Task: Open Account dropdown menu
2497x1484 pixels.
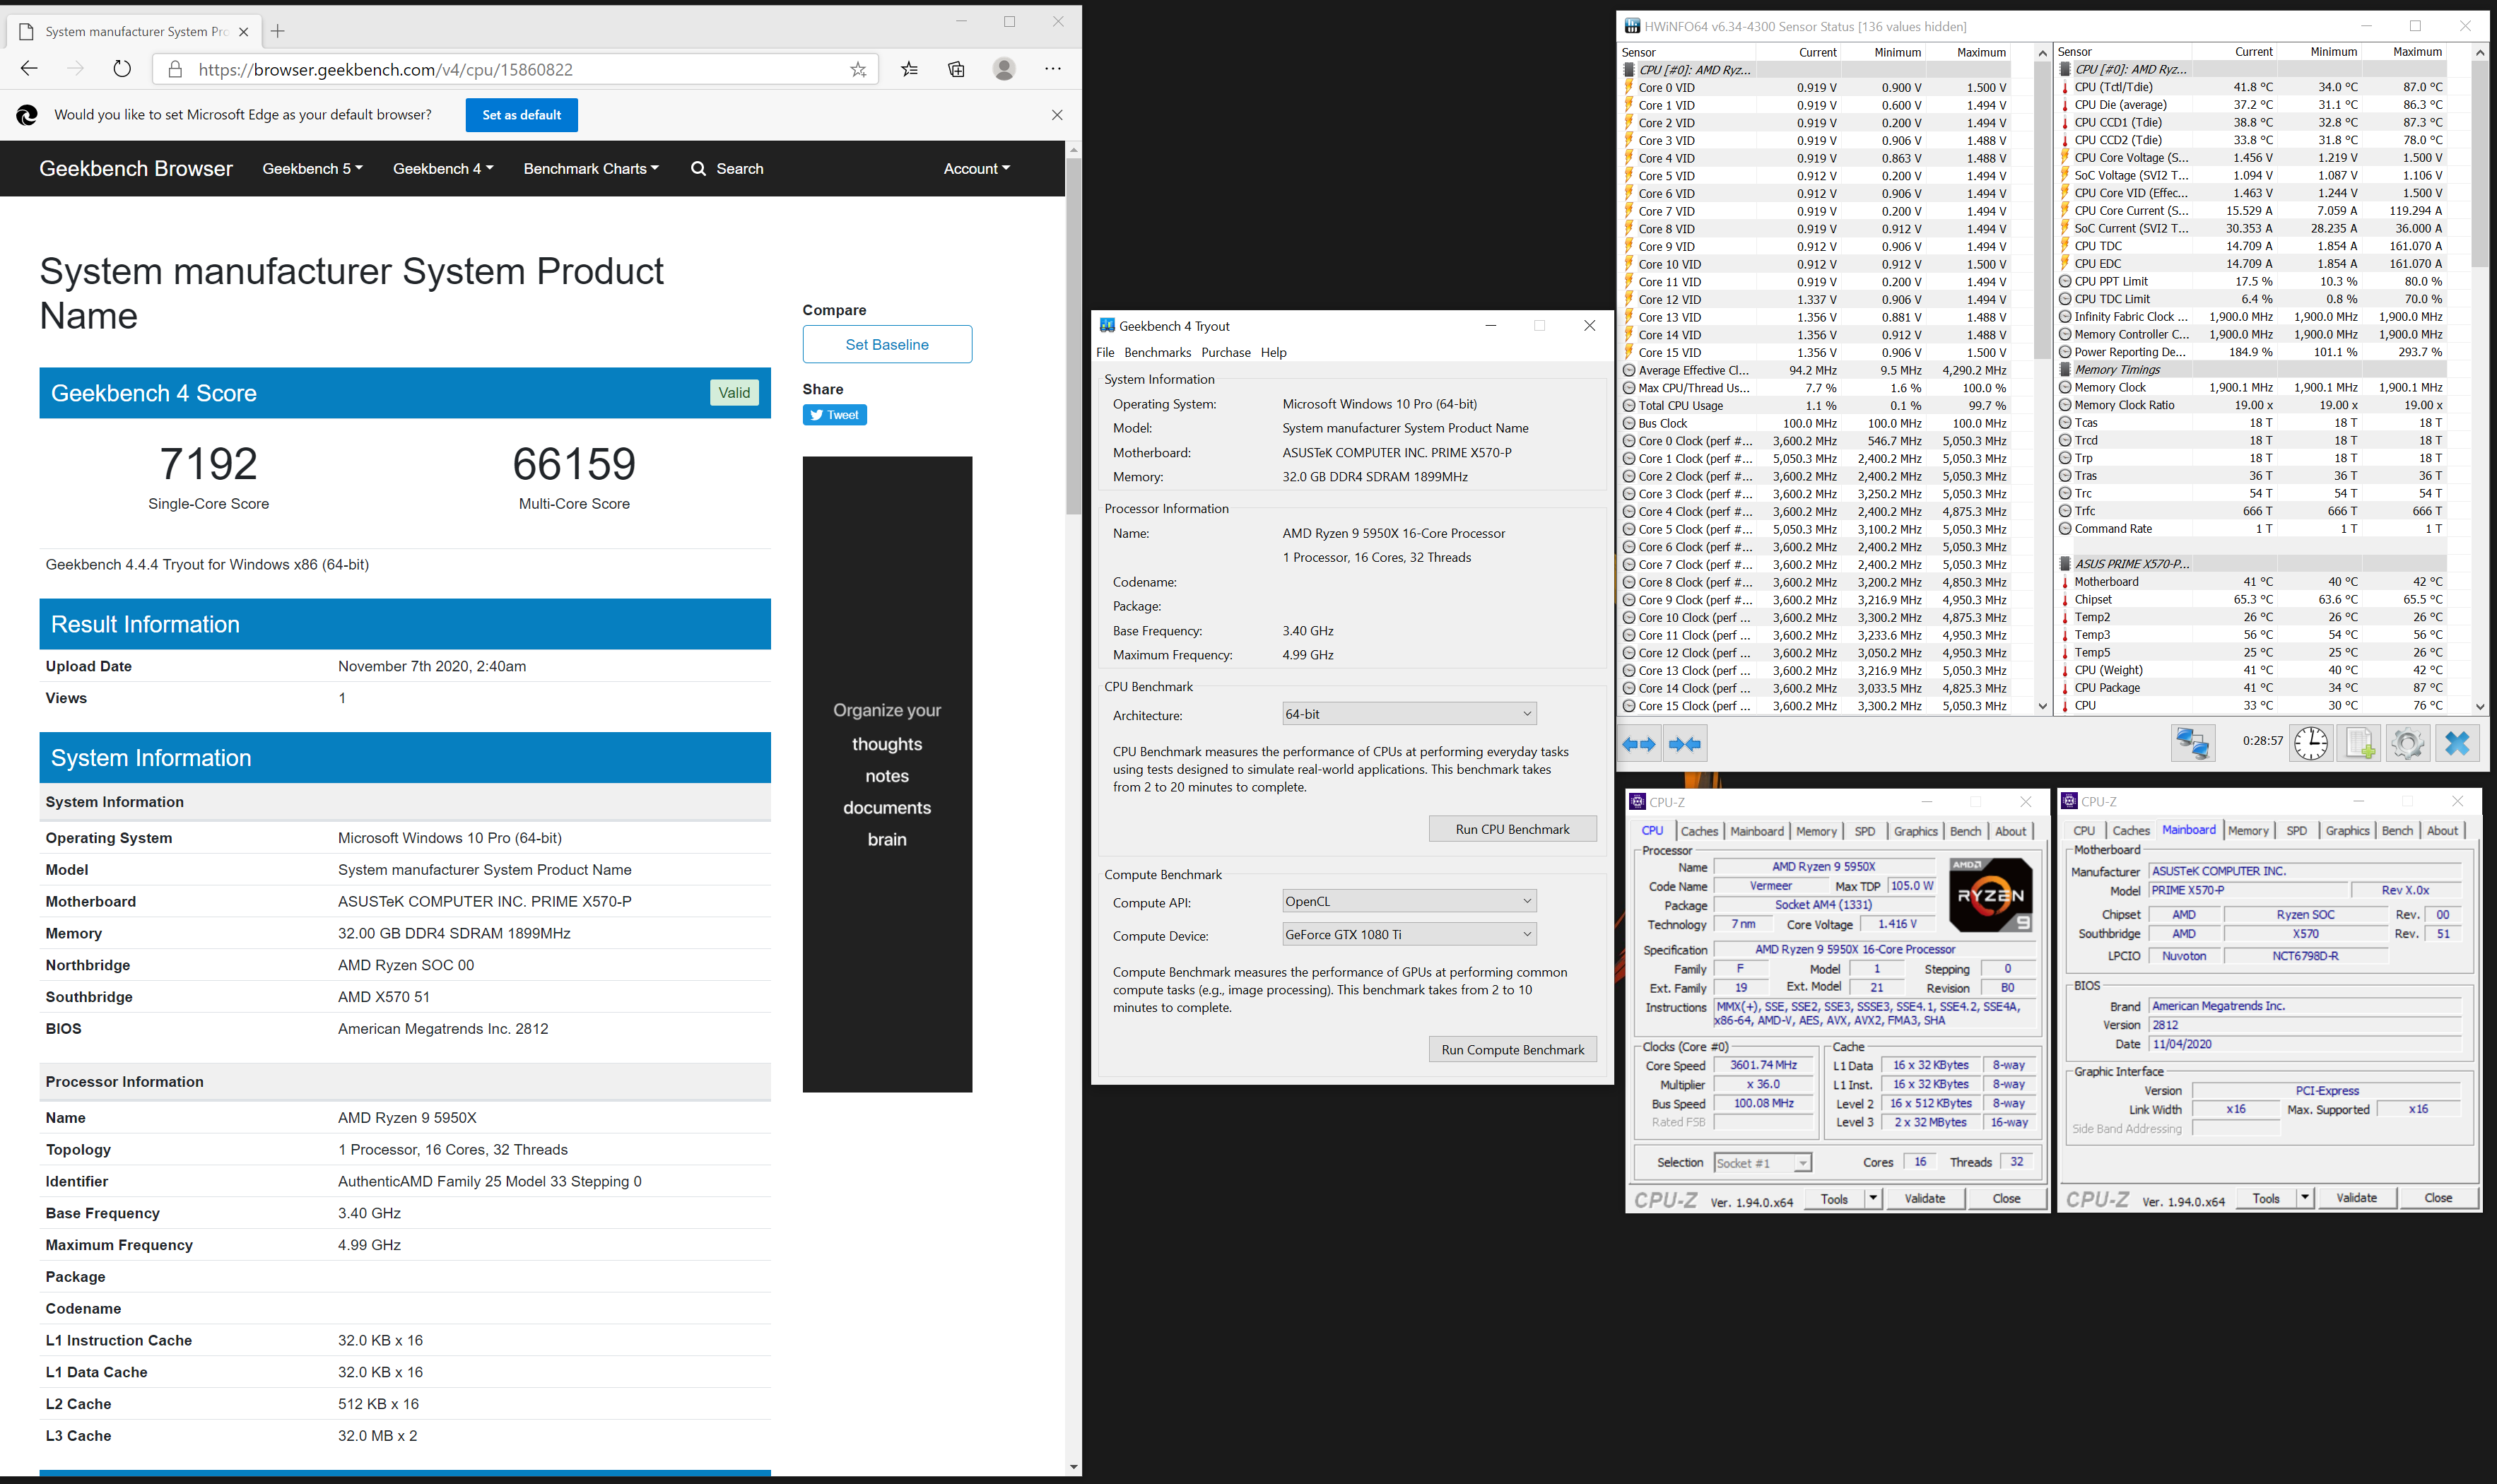Action: coord(976,169)
